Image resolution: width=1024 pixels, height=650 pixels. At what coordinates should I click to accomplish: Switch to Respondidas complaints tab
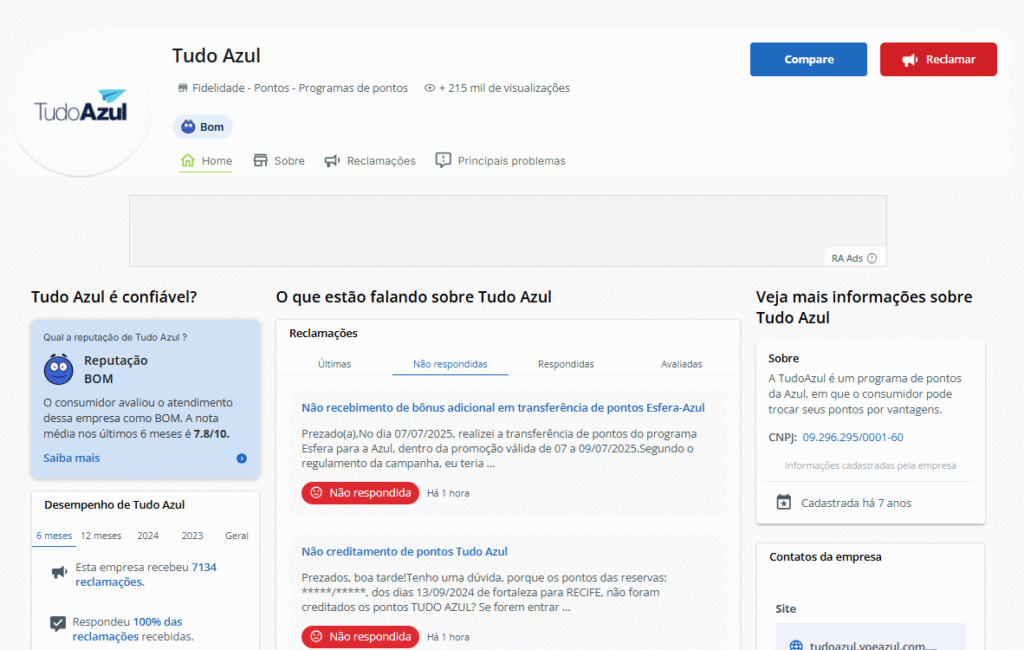(x=566, y=364)
